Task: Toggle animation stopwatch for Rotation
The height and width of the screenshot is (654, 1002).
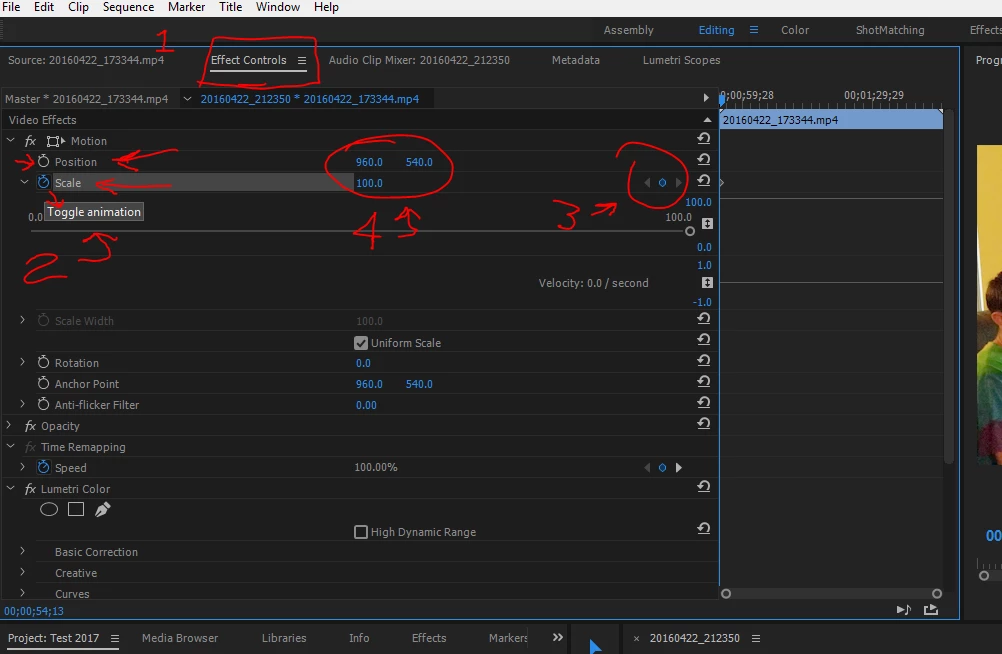Action: [43, 362]
